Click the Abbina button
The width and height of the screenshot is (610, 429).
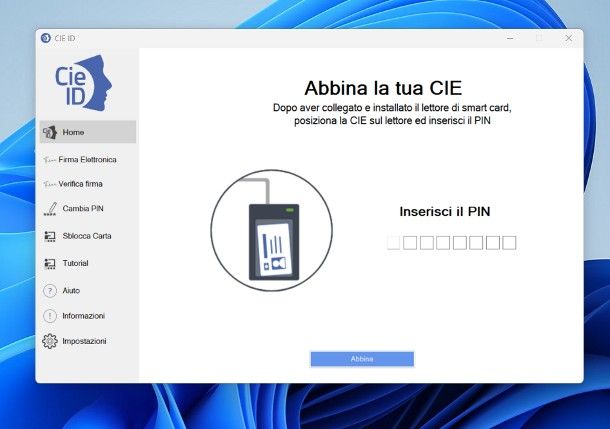click(362, 359)
